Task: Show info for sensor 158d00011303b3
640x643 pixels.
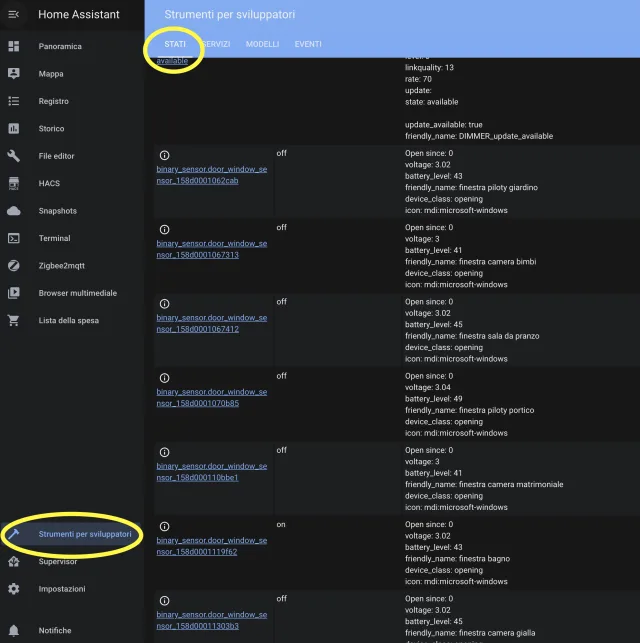Action: [x=164, y=601]
